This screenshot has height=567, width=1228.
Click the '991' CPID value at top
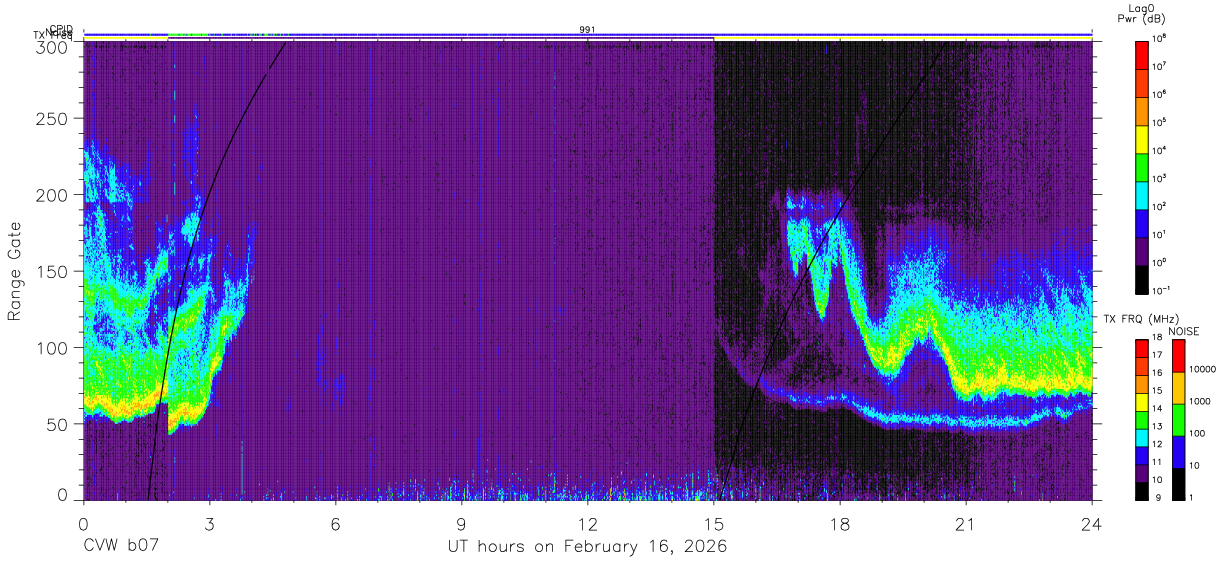587,30
